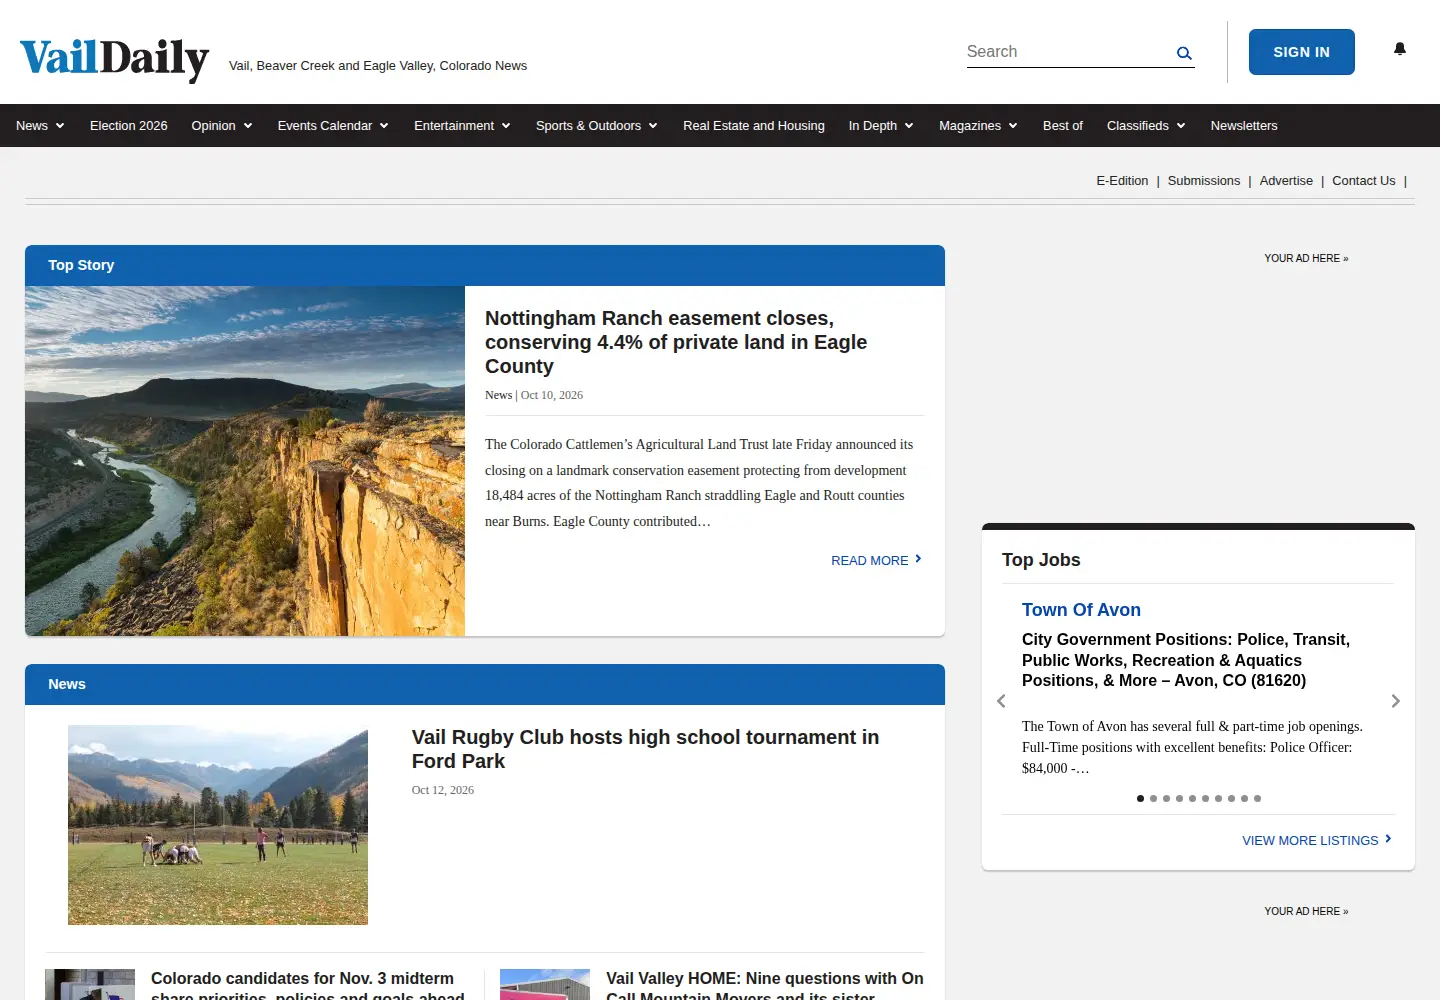This screenshot has width=1440, height=1000.
Task: Click READ MORE on top story
Action: (876, 560)
